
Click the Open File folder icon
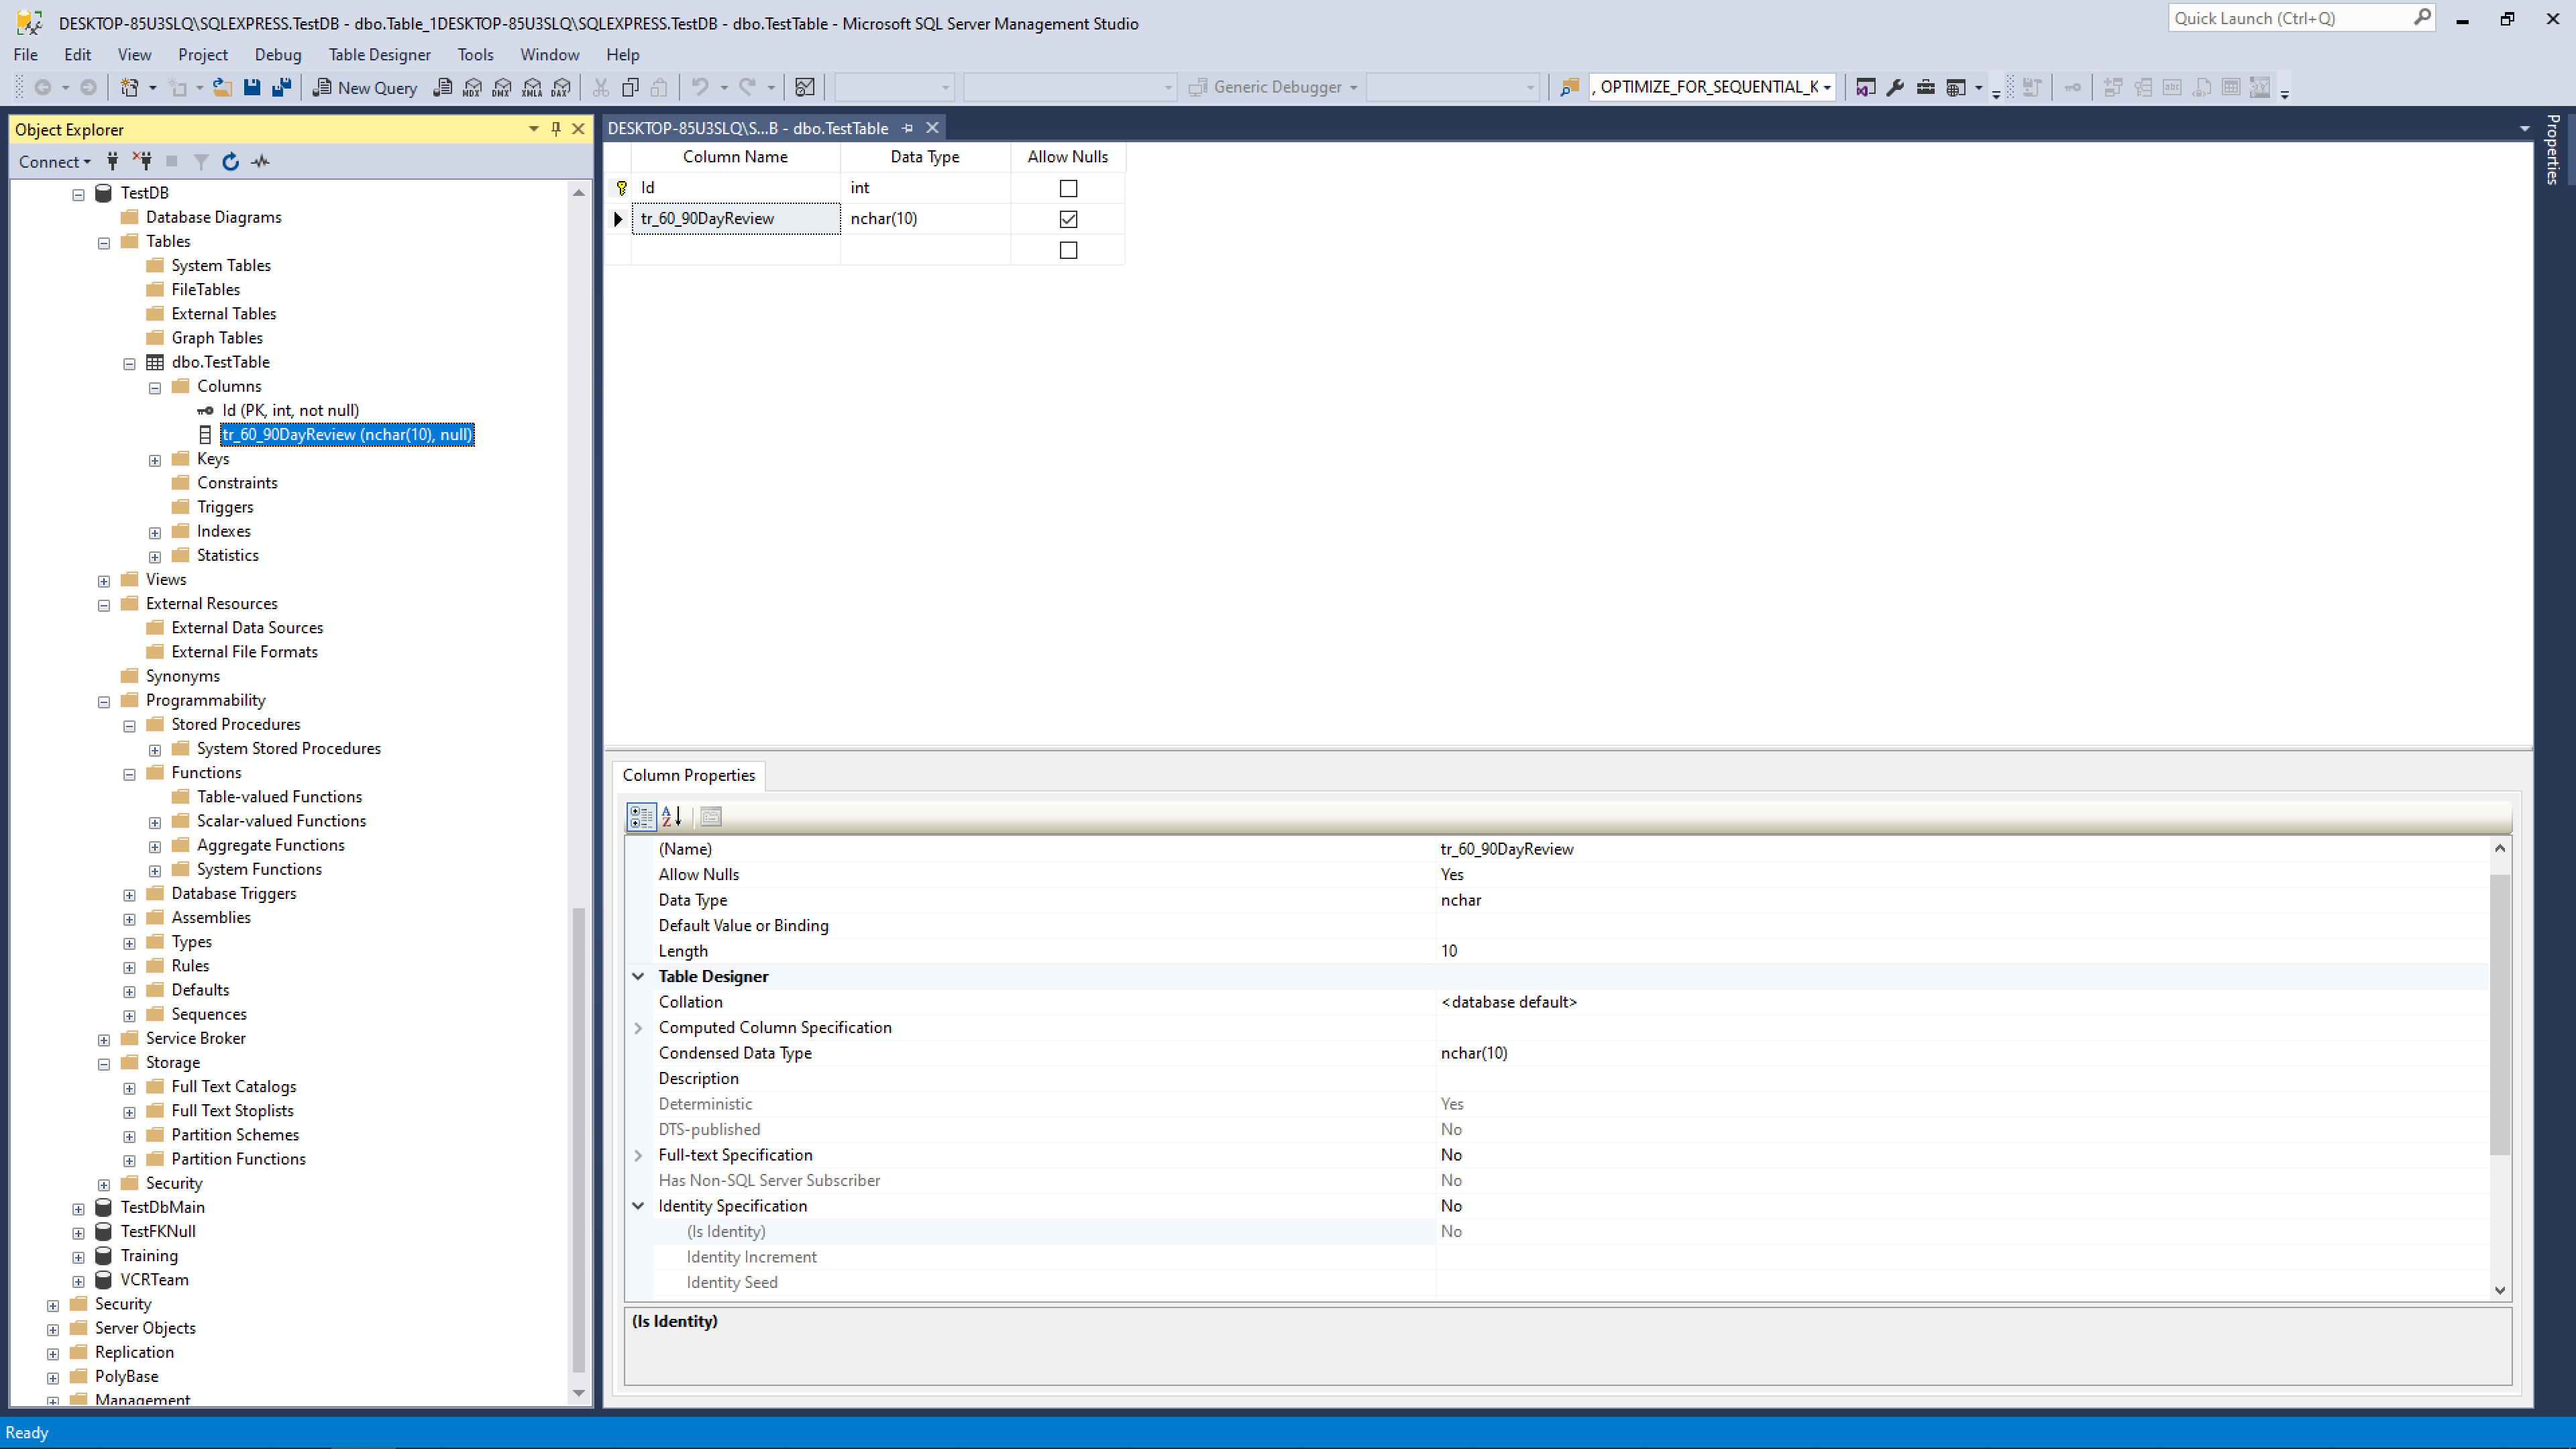point(222,87)
